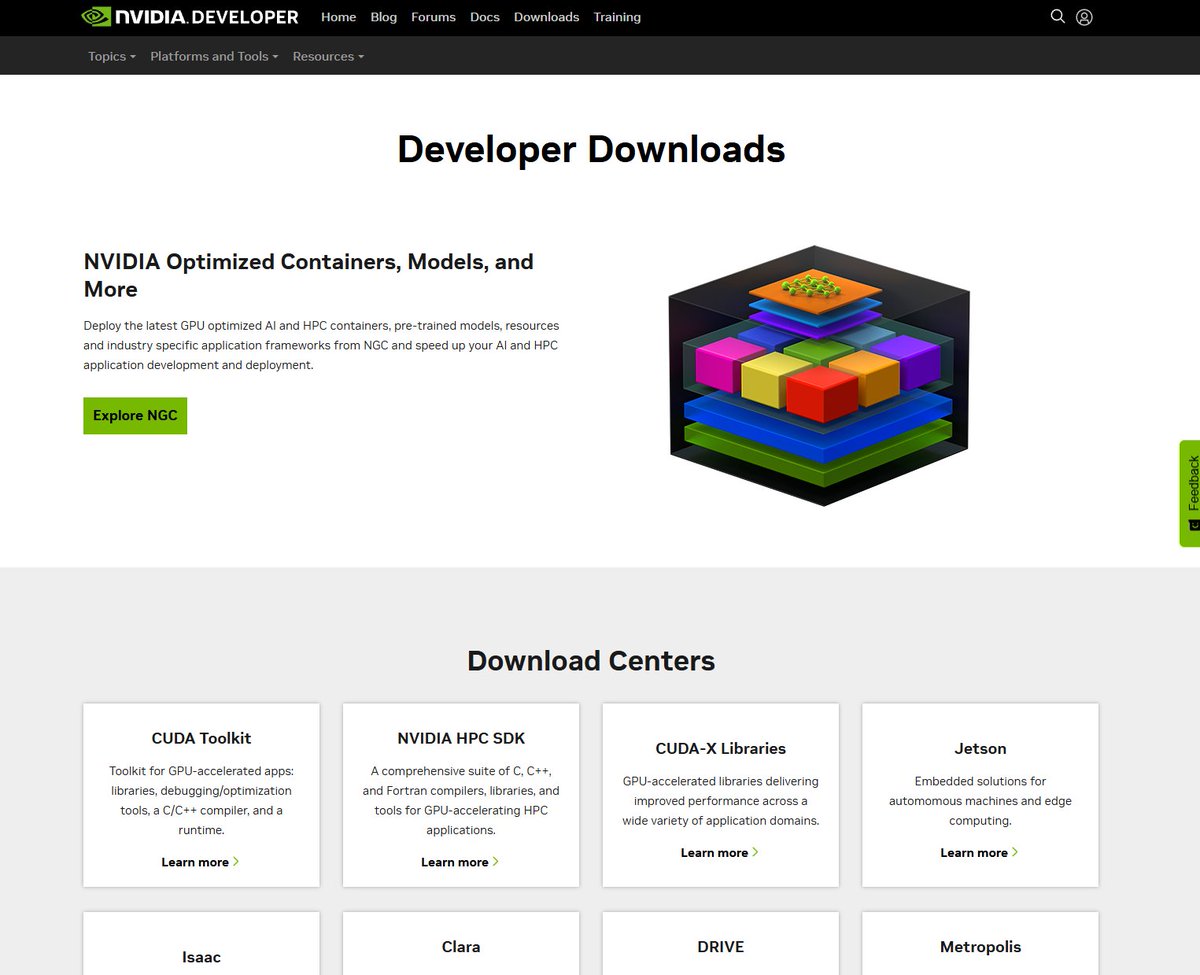This screenshot has height=975, width=1200.
Task: Open Docs in the top menu
Action: (x=485, y=17)
